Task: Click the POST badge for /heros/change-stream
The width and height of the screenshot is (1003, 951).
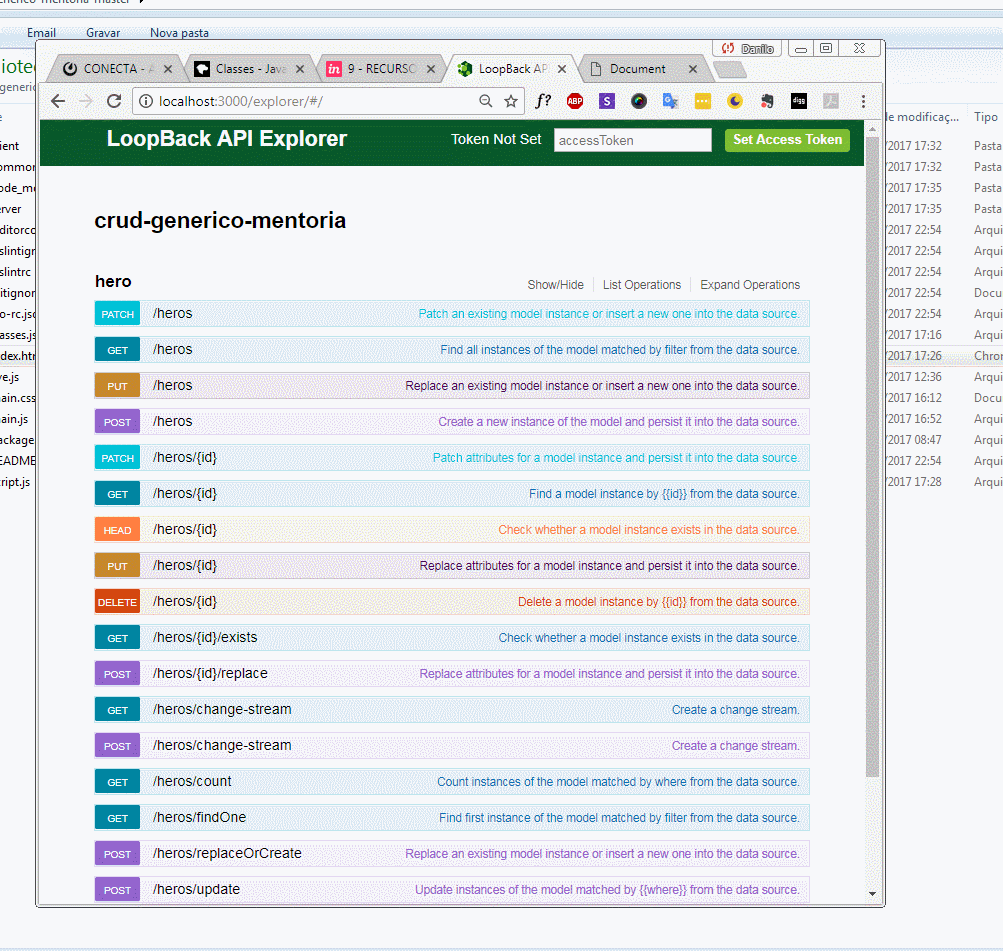Action: (117, 746)
